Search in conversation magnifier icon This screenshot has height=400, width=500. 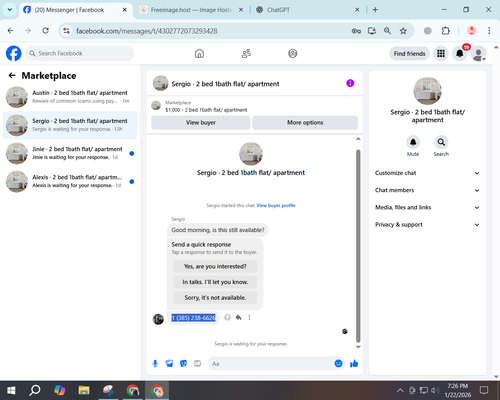tap(441, 142)
